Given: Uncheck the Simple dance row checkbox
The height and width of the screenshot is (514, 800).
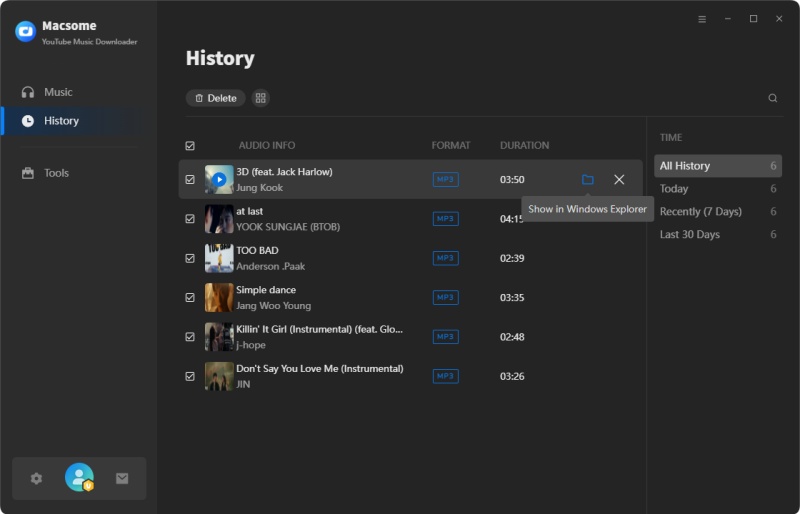Looking at the screenshot, I should (x=190, y=298).
